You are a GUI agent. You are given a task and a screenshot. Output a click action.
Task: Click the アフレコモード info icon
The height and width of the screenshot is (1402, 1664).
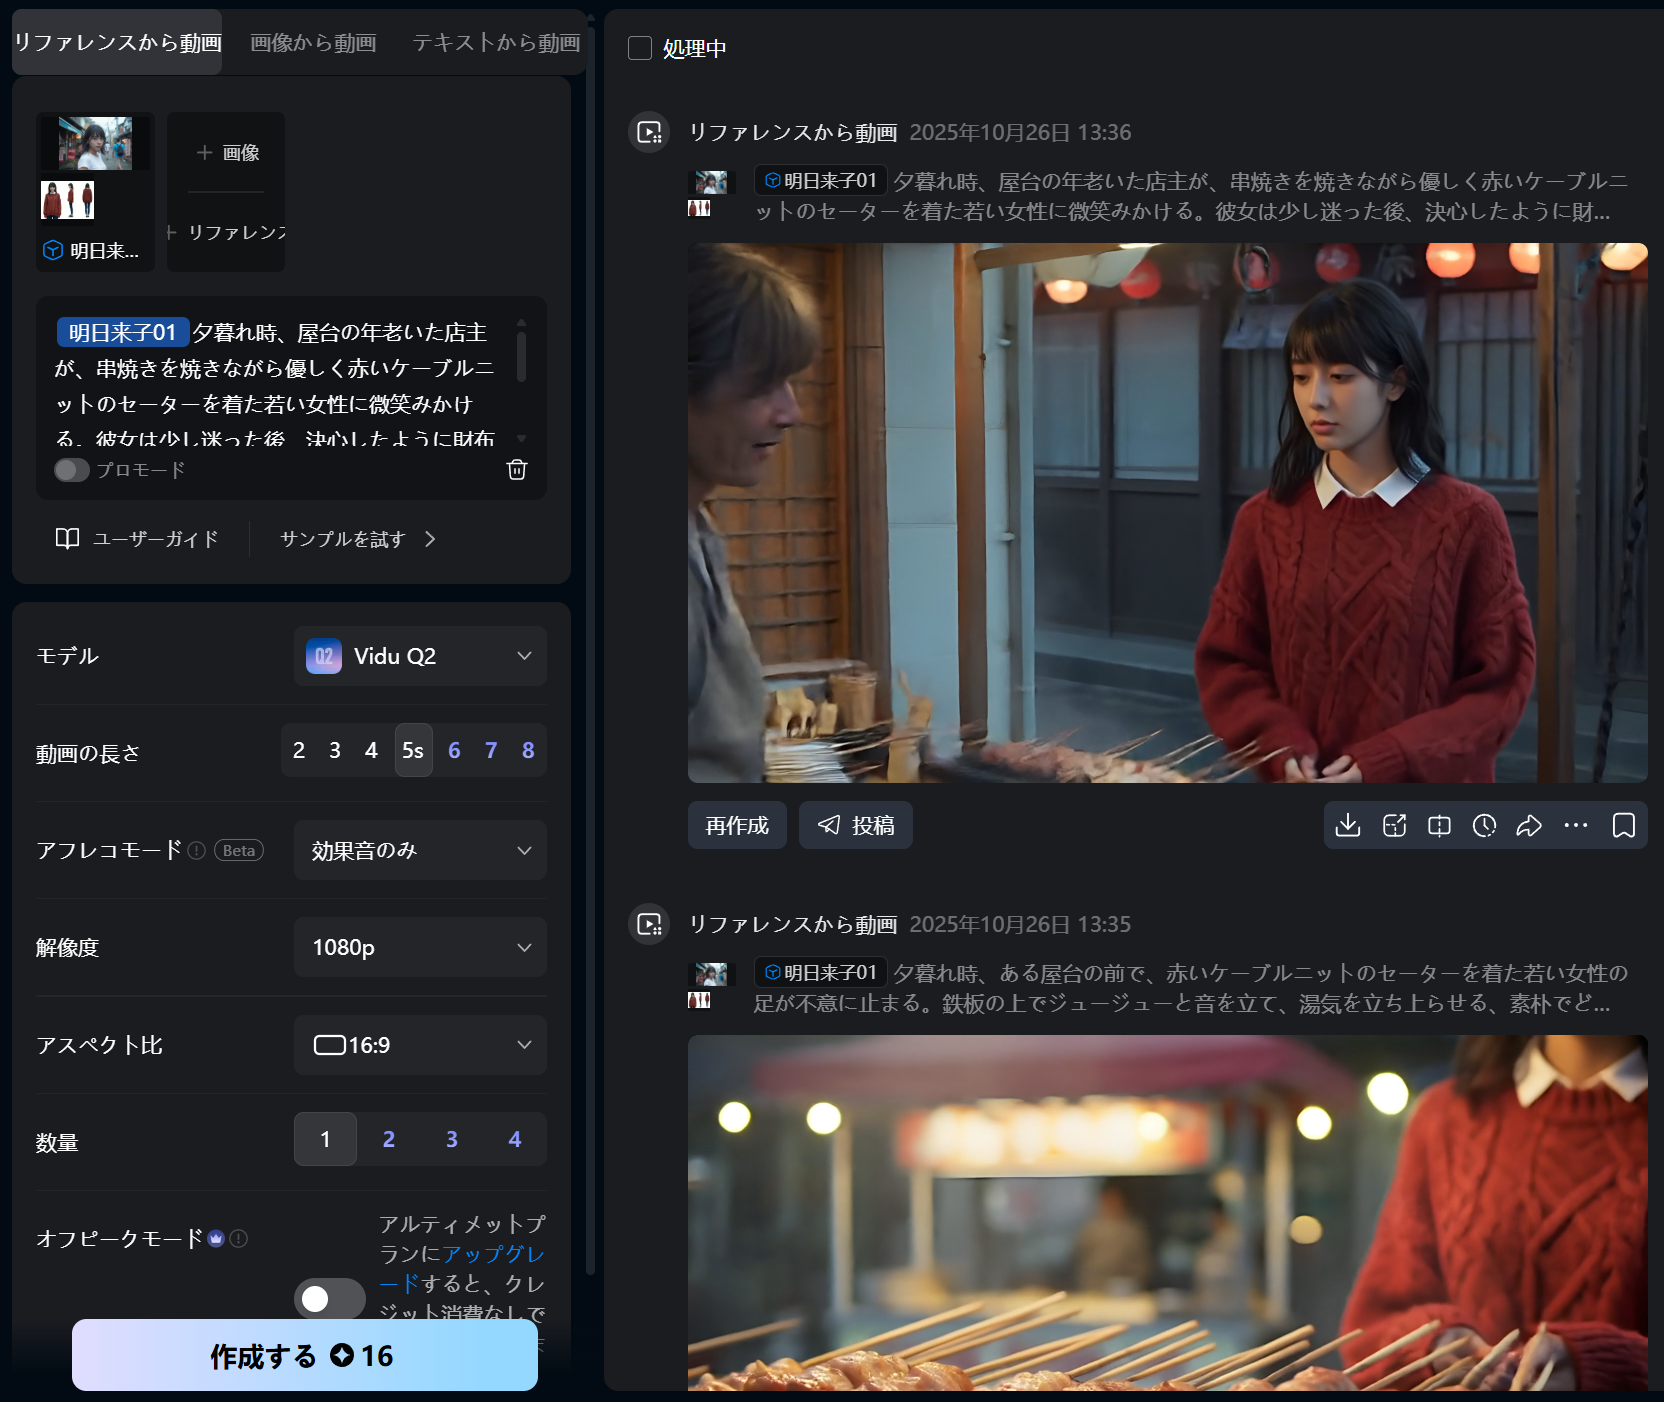point(197,850)
